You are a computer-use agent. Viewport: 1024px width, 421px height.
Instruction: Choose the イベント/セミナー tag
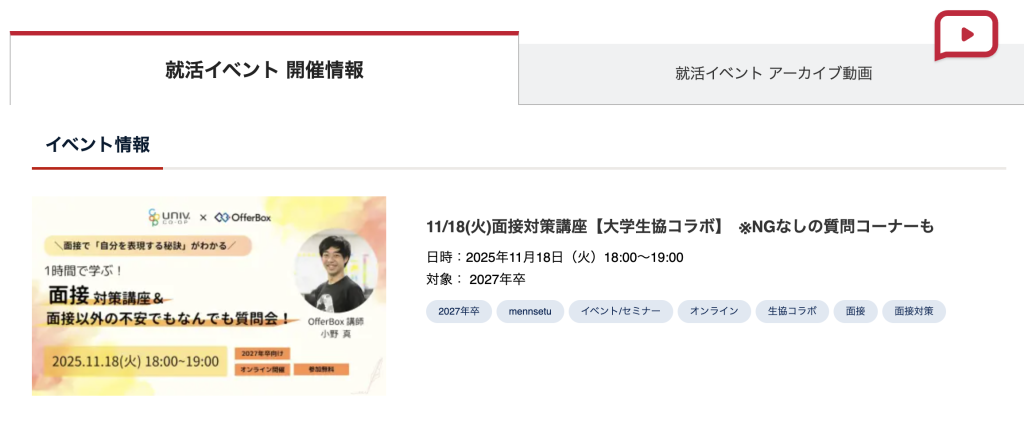click(620, 311)
